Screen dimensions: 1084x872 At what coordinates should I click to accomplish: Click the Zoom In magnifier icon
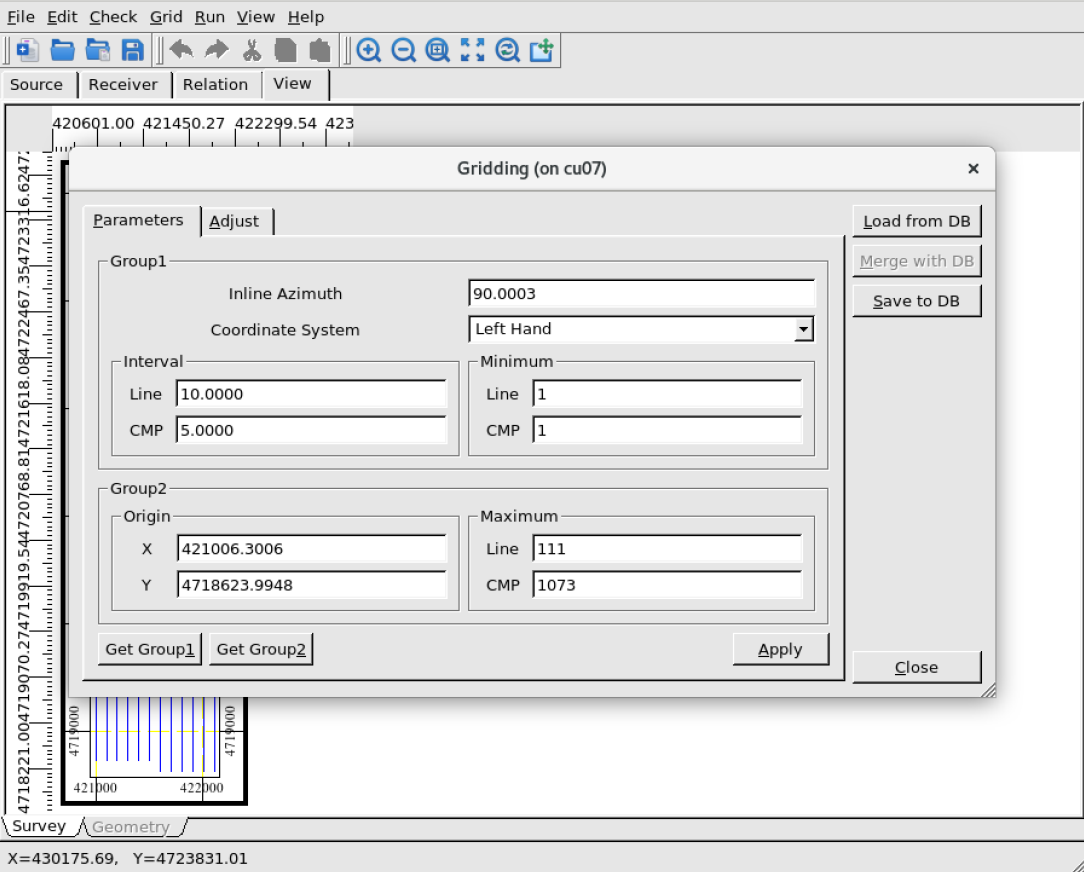[x=369, y=50]
